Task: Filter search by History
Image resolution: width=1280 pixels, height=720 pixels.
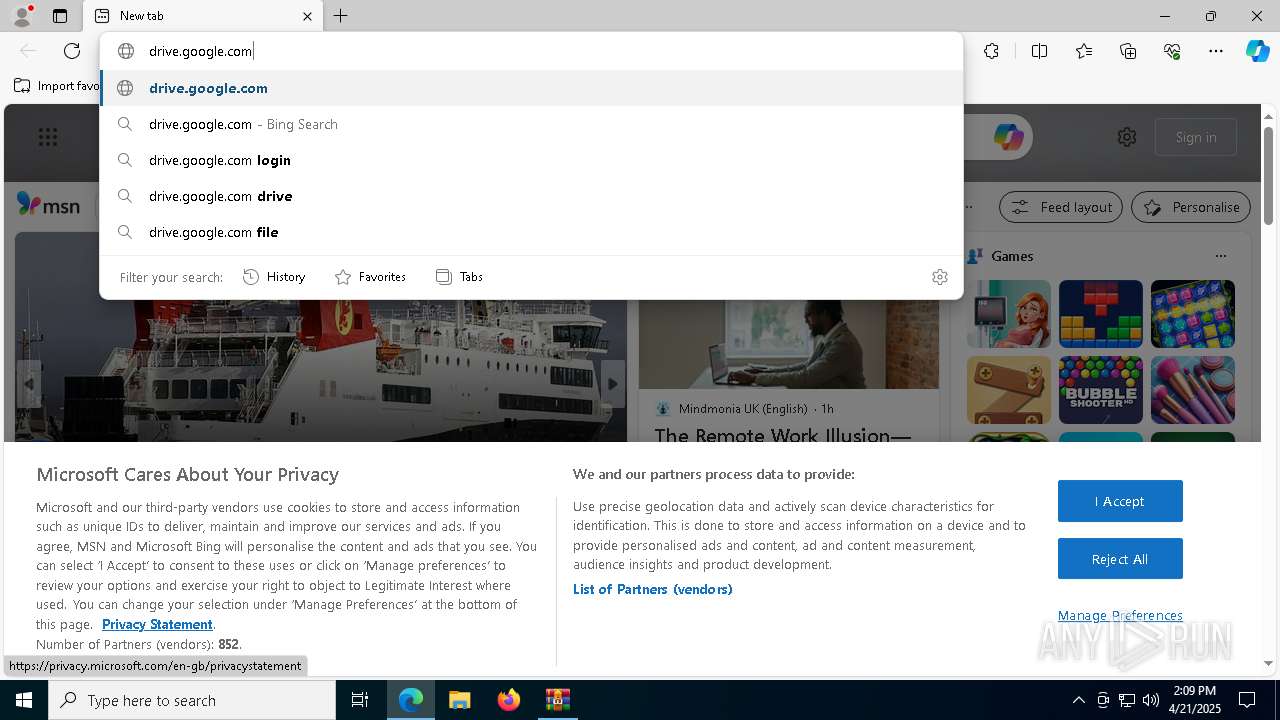Action: [274, 277]
